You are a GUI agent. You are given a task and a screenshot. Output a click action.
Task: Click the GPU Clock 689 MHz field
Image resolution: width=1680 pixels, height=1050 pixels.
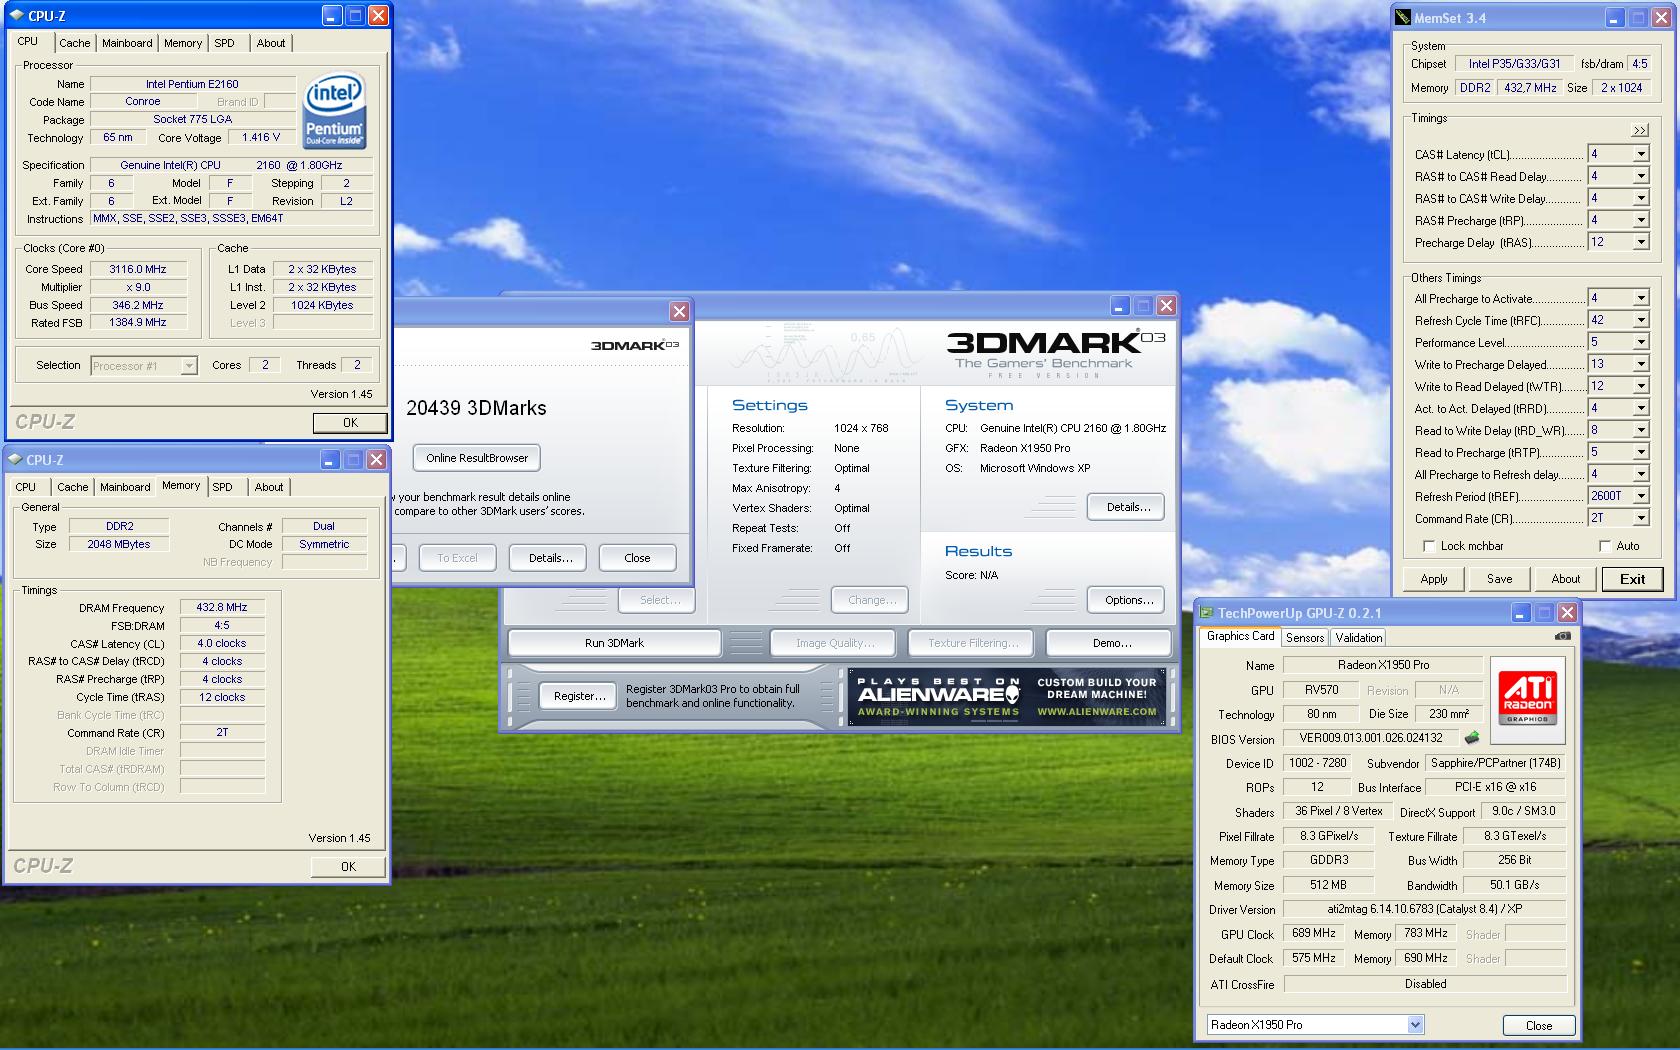click(x=1314, y=933)
